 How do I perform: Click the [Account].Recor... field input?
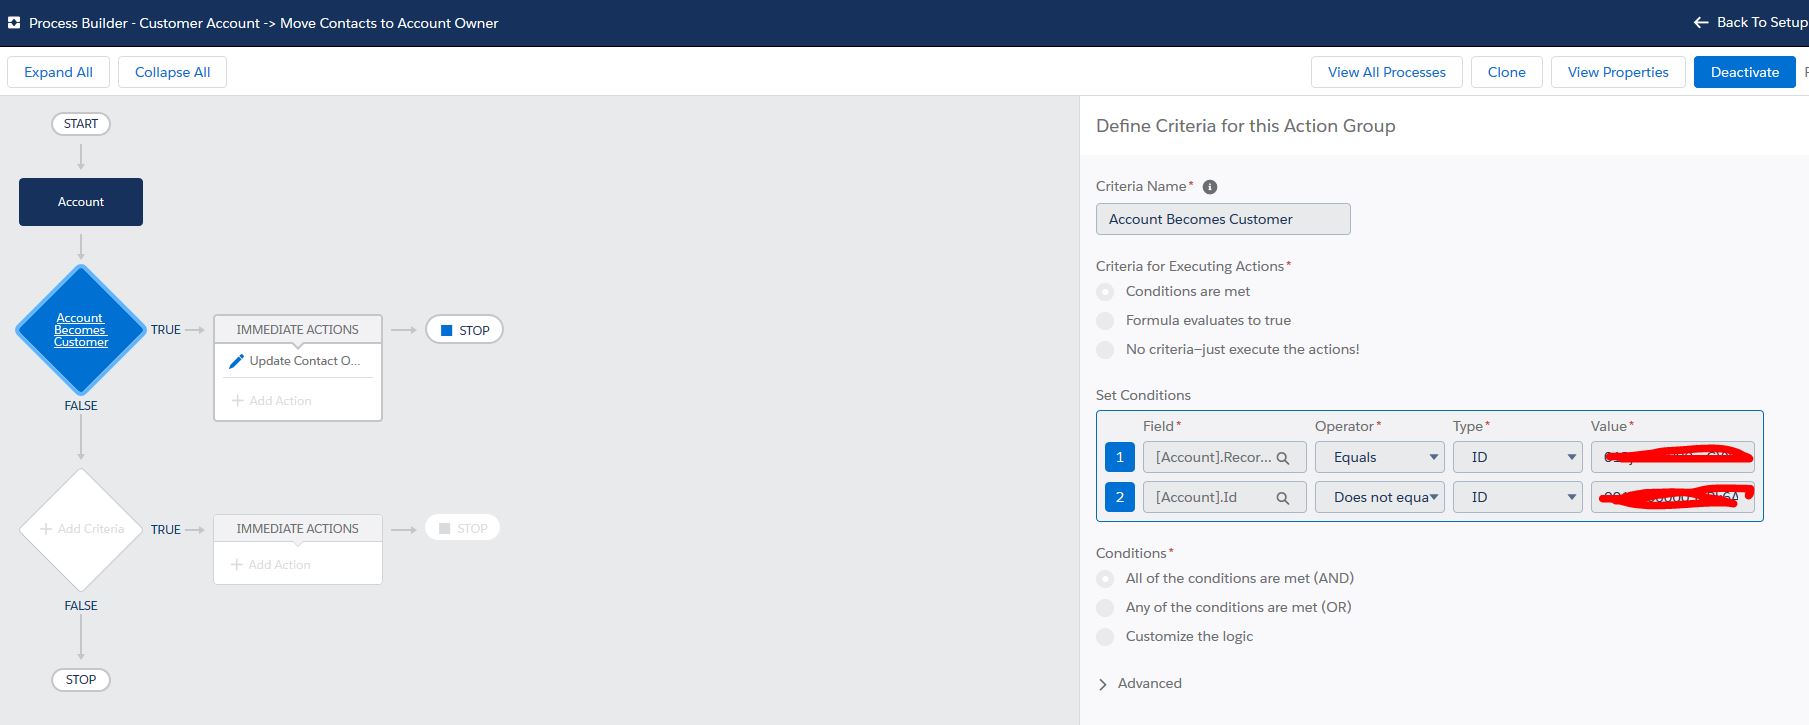(x=1225, y=457)
